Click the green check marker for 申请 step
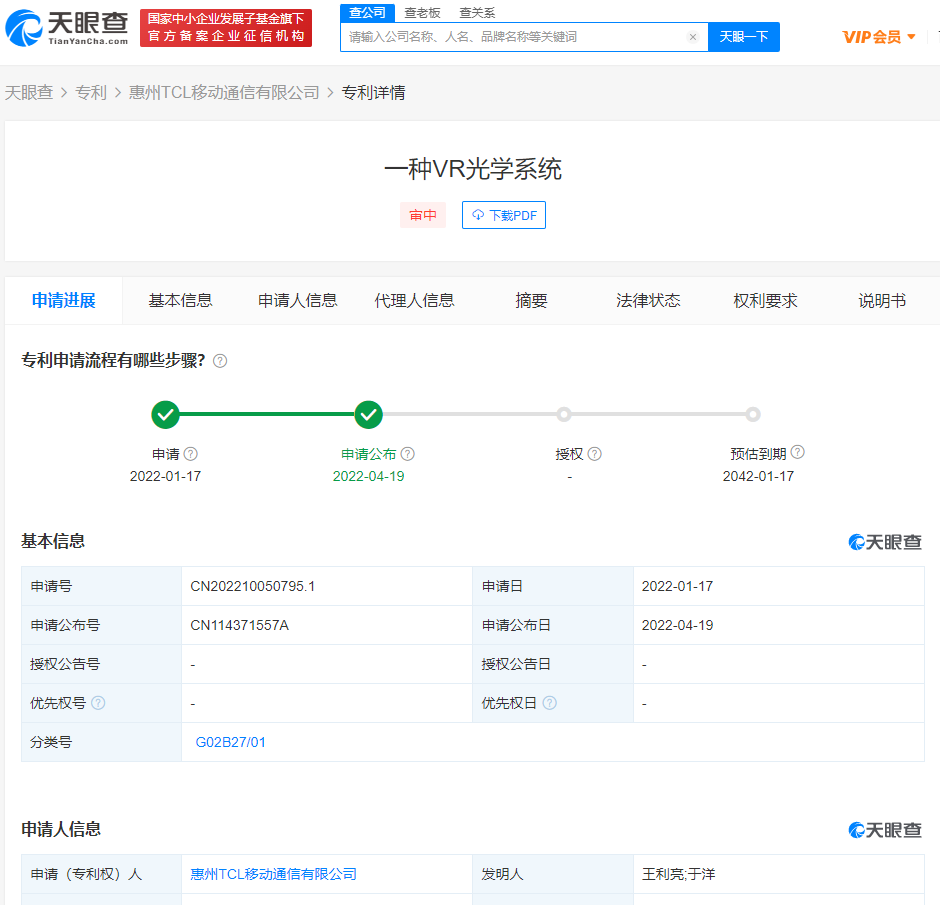The image size is (940, 905). coord(165,414)
